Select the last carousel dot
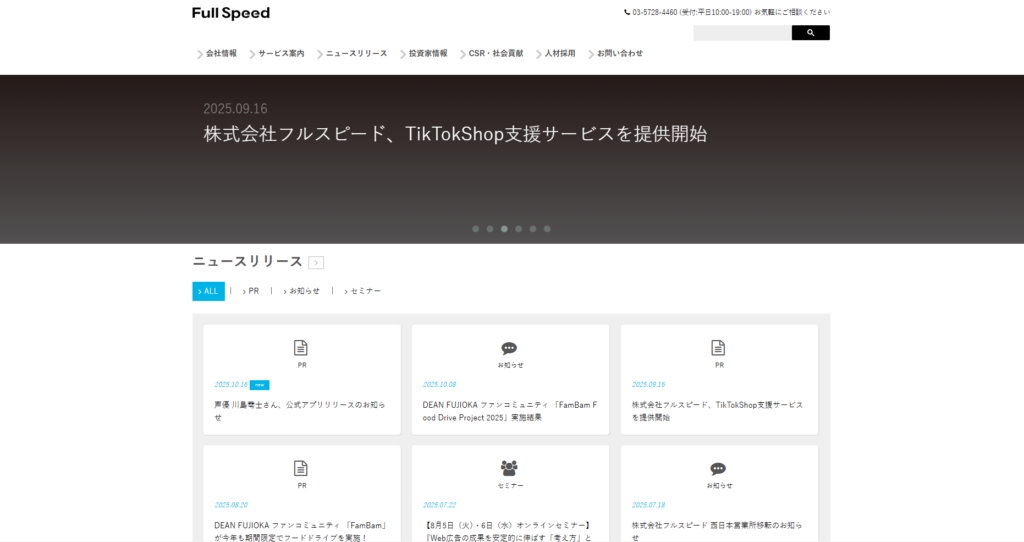Viewport: 1024px width, 542px height. point(547,229)
